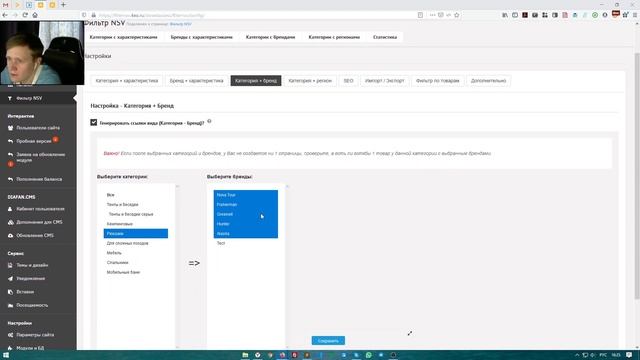Select Мебель in the categories list
The height and width of the screenshot is (360, 640).
point(136,253)
